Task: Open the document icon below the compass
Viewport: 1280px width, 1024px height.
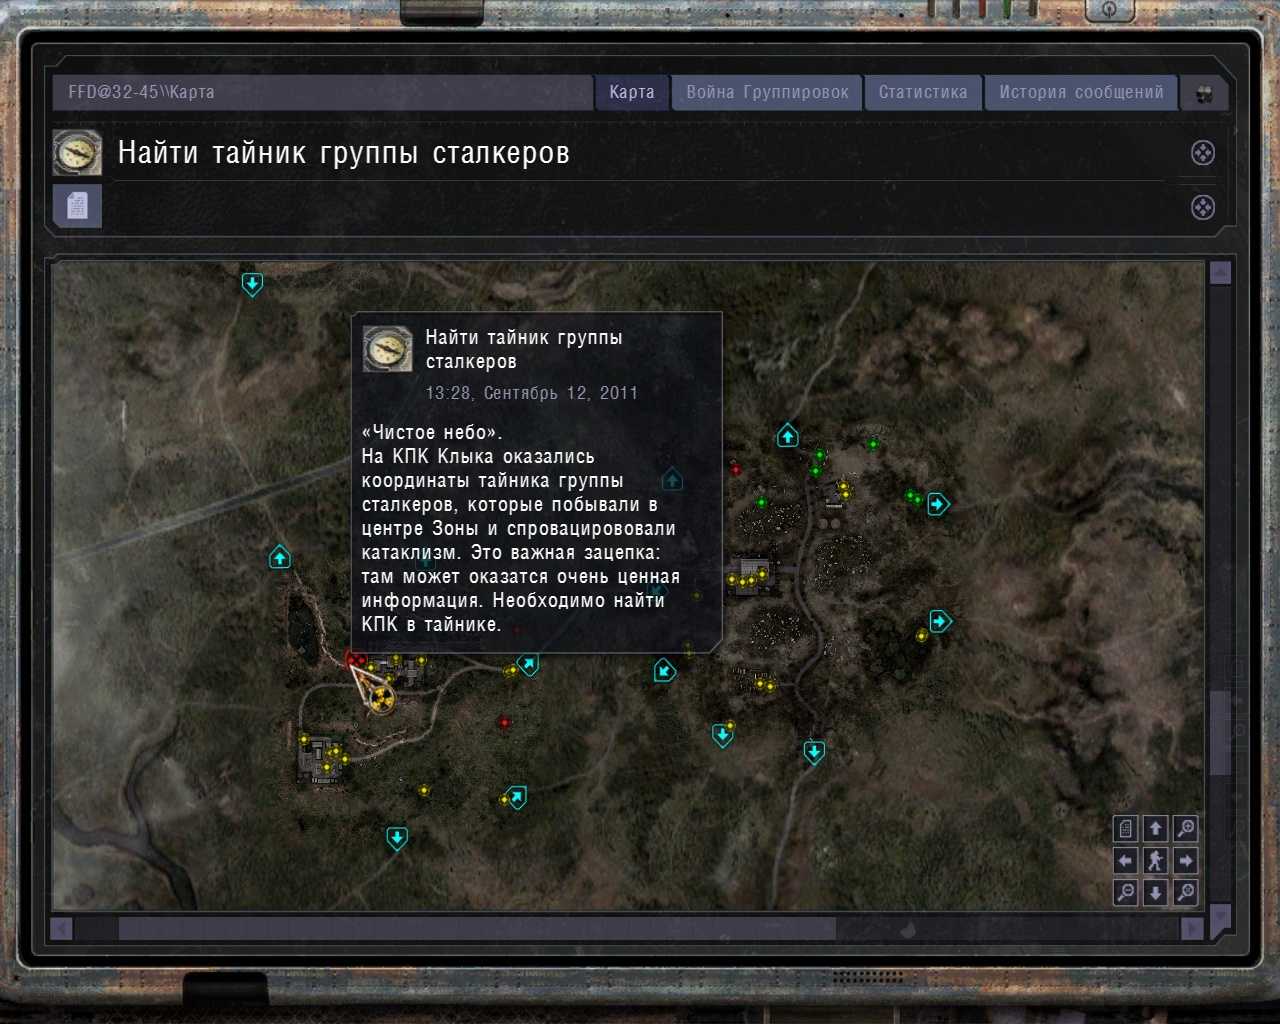Action: coord(77,206)
